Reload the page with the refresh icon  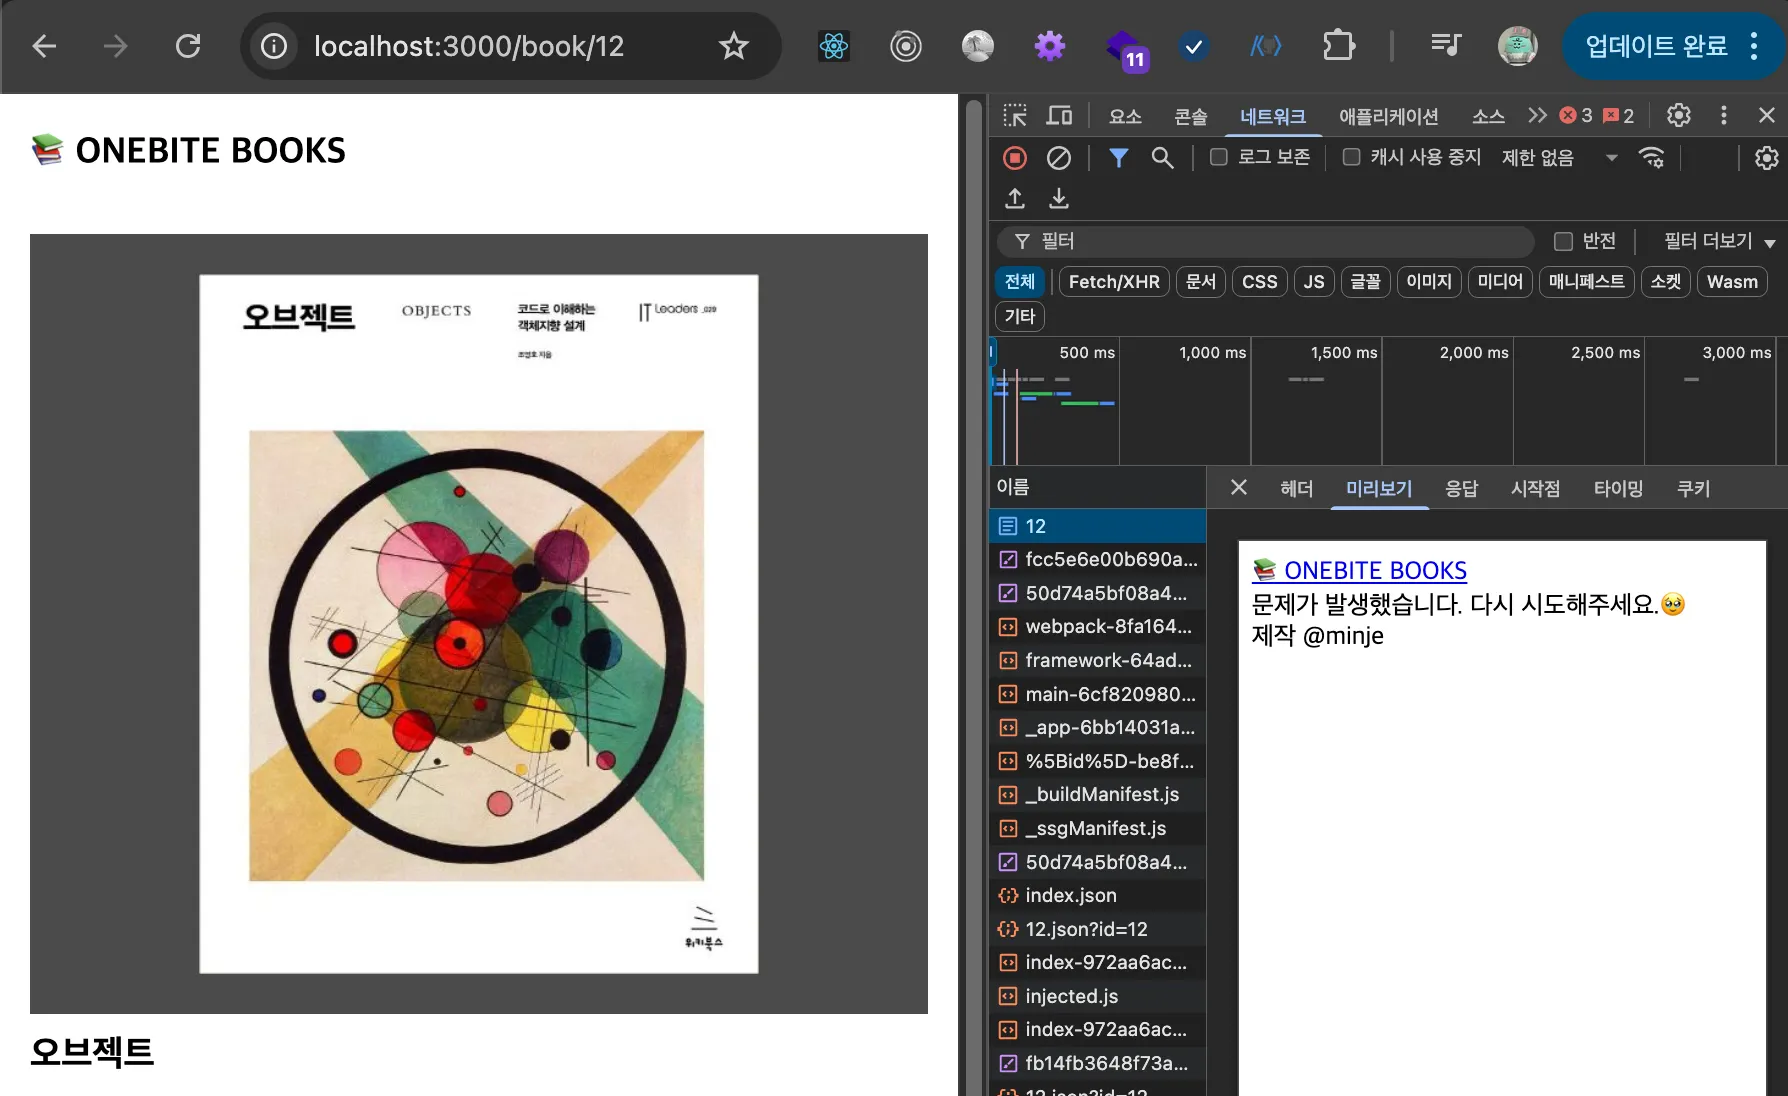(x=188, y=46)
